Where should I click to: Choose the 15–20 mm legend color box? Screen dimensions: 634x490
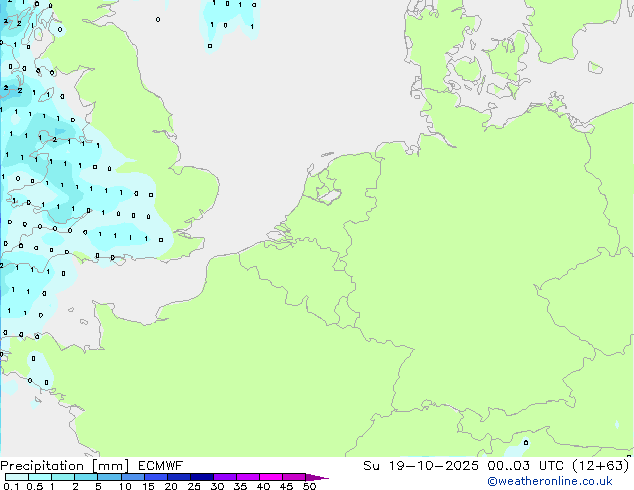click(x=155, y=477)
